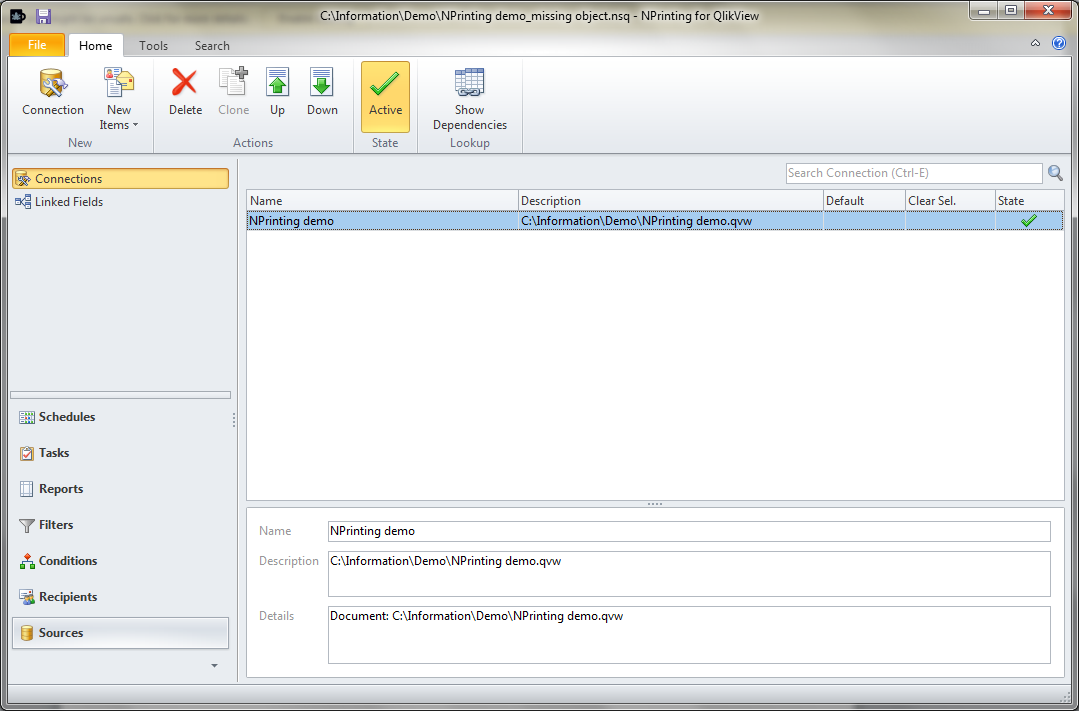Screen dimensions: 1079x711
Task: Sort by the Description column header
Action: point(671,200)
